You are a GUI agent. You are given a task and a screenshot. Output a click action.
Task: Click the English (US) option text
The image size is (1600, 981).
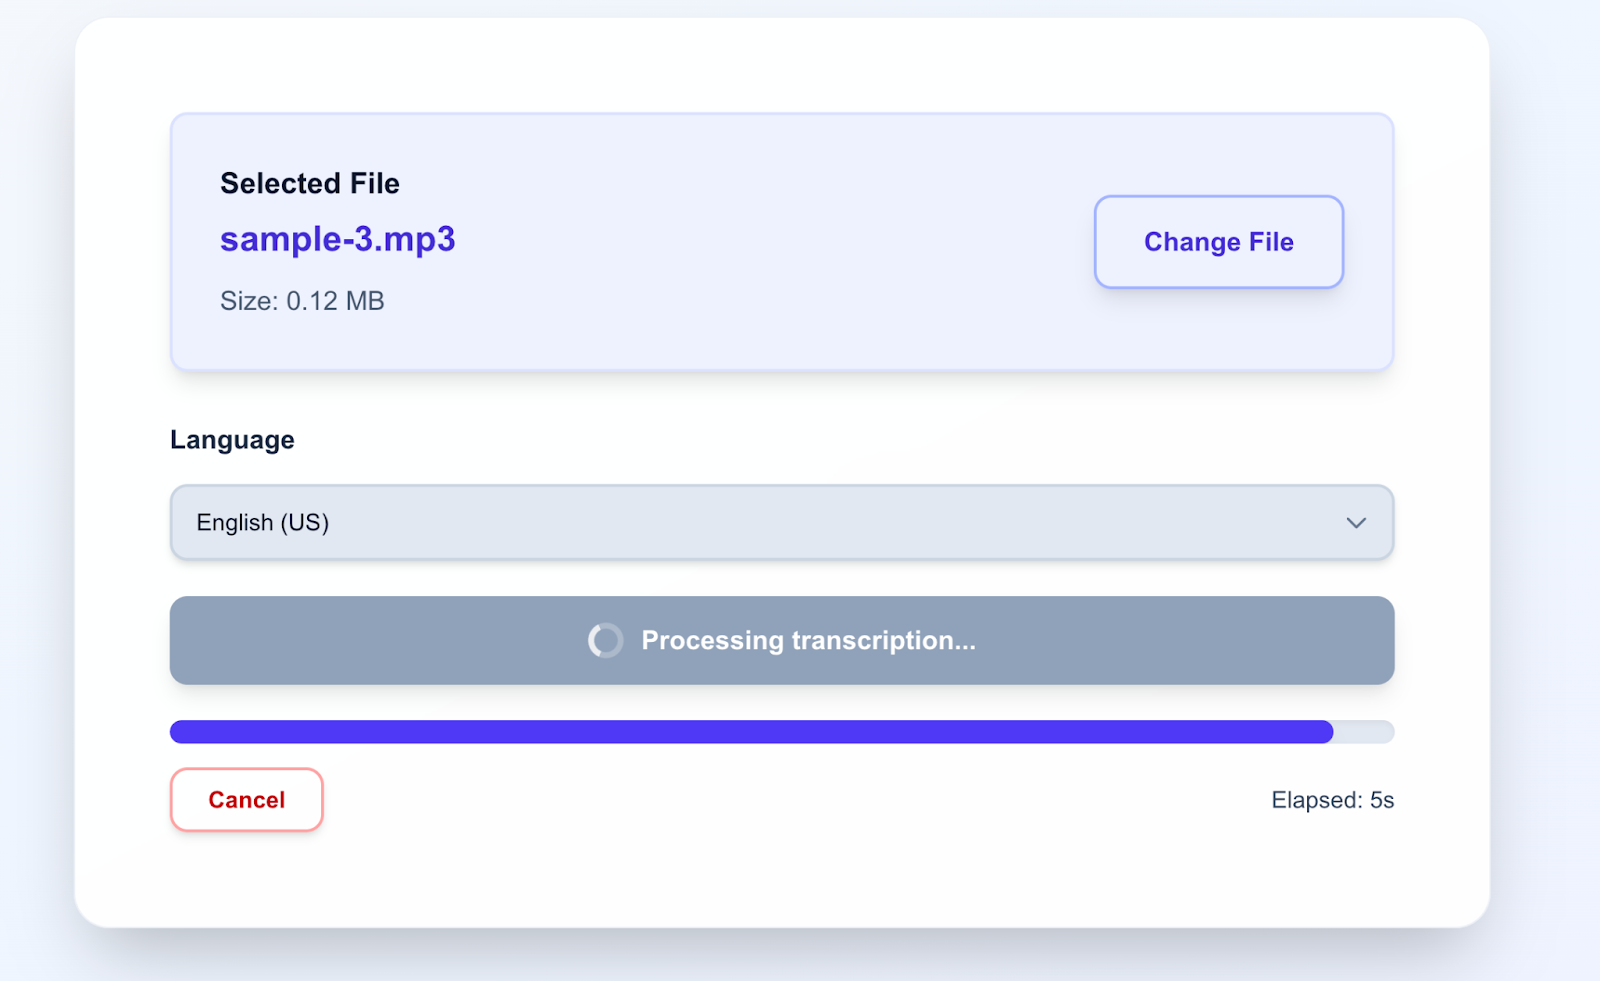pos(263,523)
